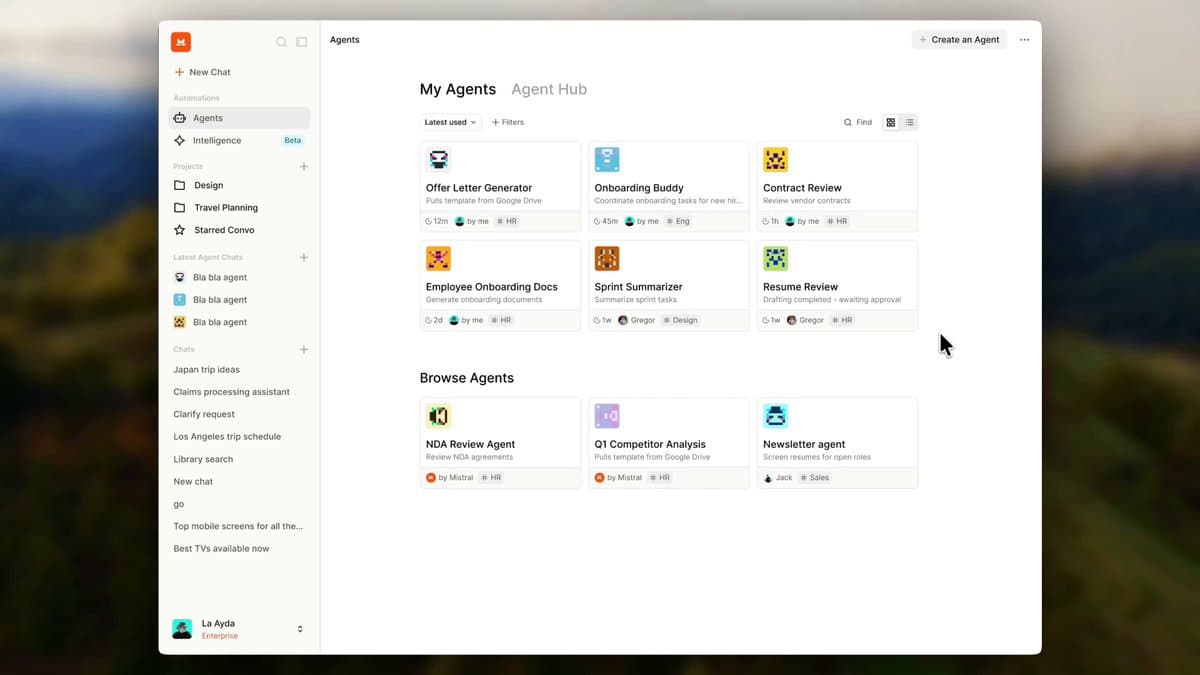Open the chat named New chat
The height and width of the screenshot is (675, 1200).
point(193,482)
